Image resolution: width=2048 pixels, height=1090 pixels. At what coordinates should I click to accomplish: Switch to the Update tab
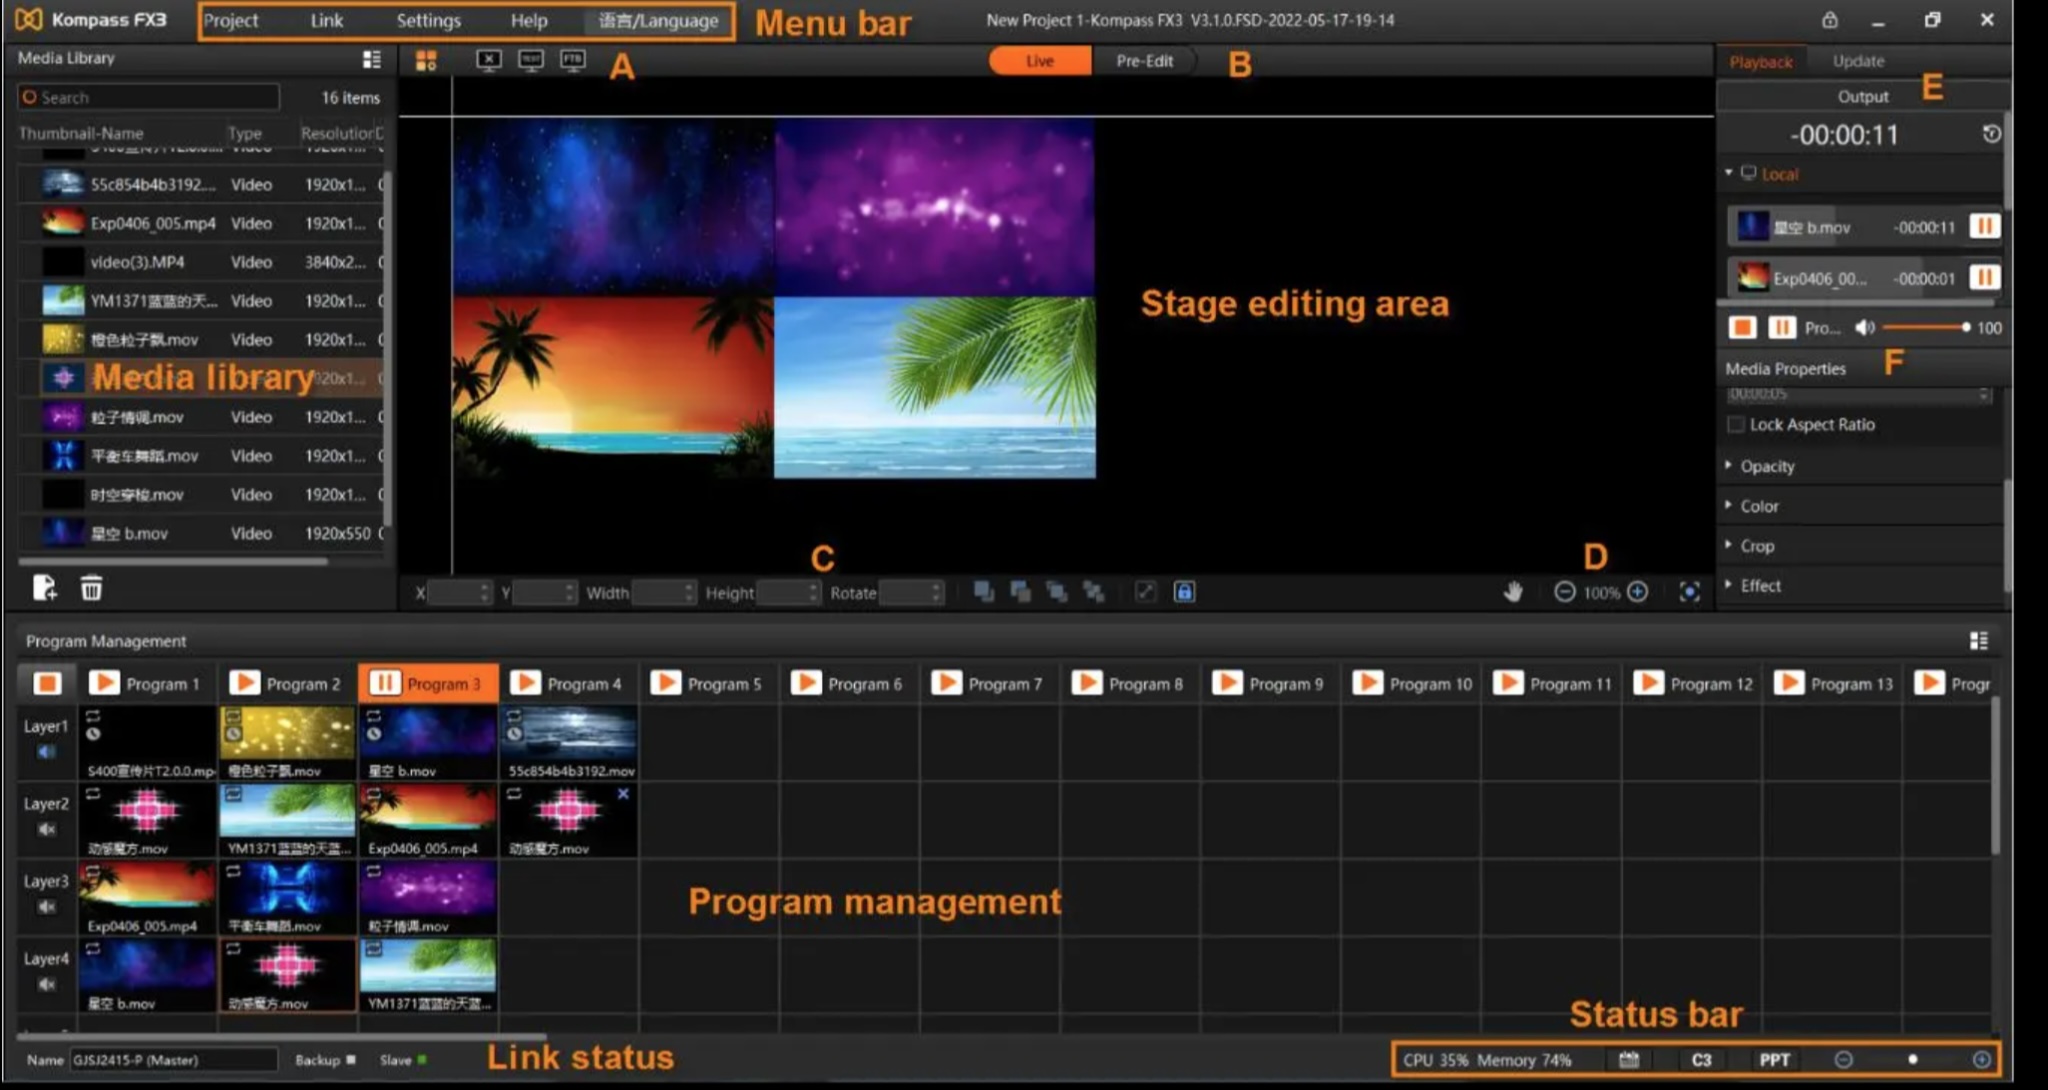pos(1858,61)
